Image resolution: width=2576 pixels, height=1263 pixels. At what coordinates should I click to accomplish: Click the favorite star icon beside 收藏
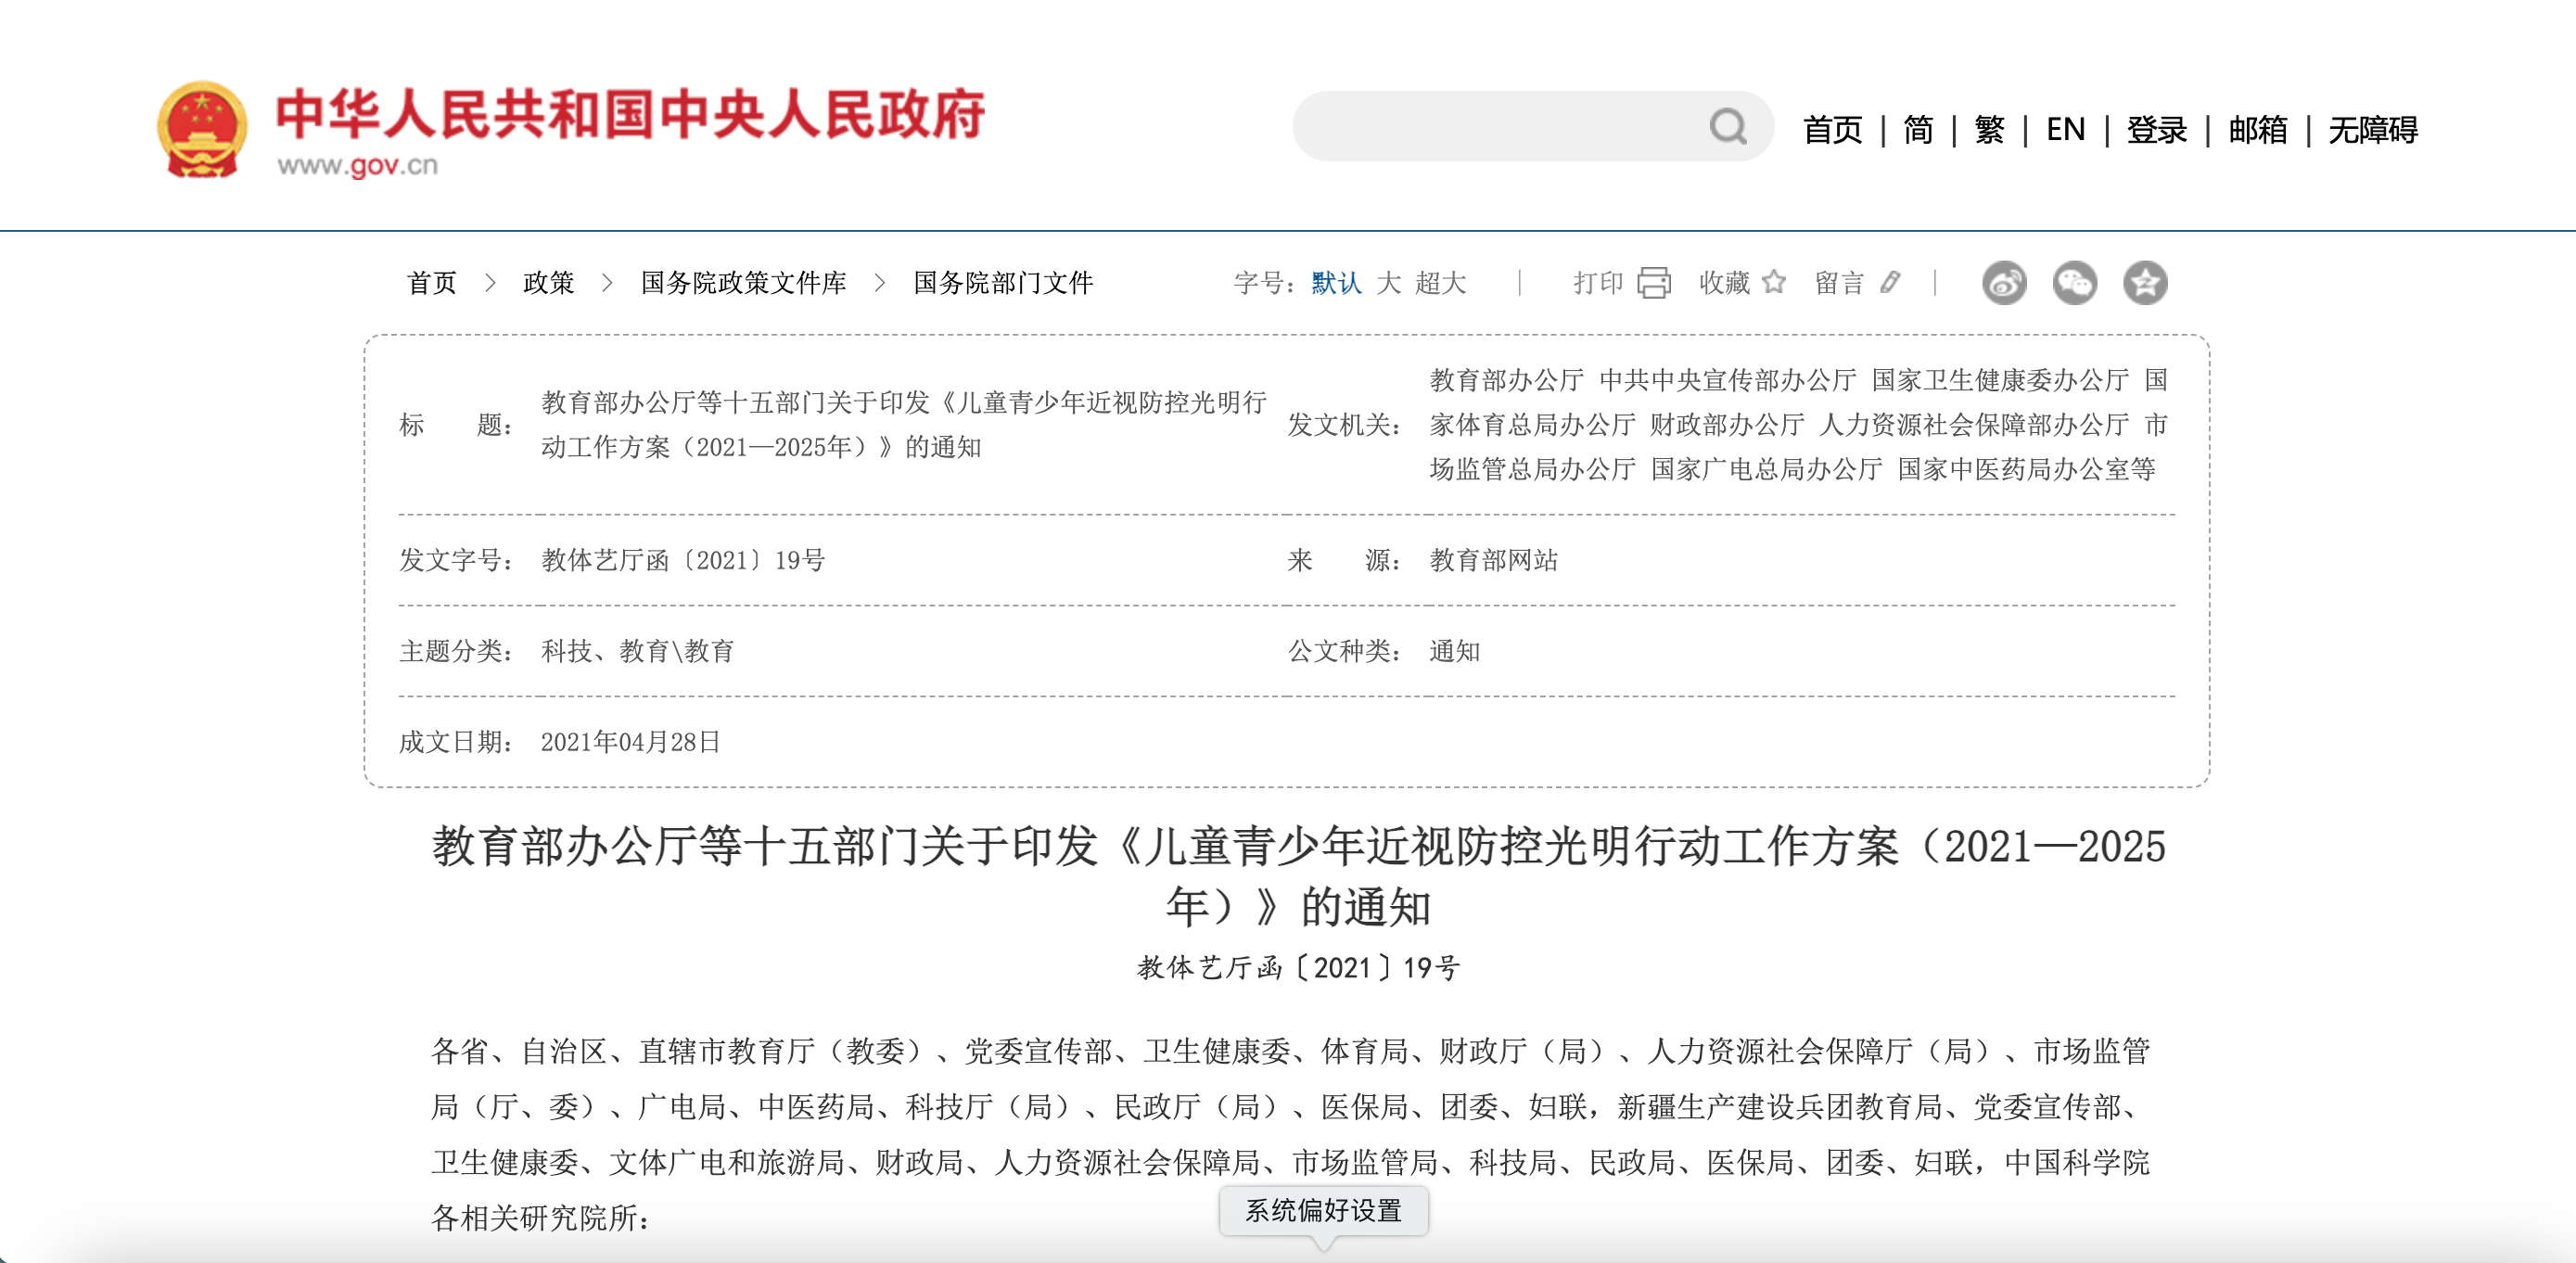pyautogui.click(x=1774, y=282)
